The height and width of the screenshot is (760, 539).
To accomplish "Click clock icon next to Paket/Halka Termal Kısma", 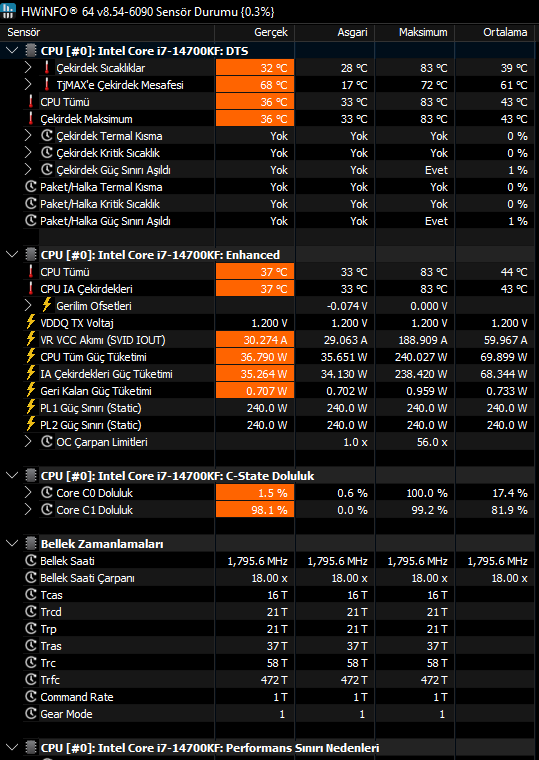I will point(31,187).
